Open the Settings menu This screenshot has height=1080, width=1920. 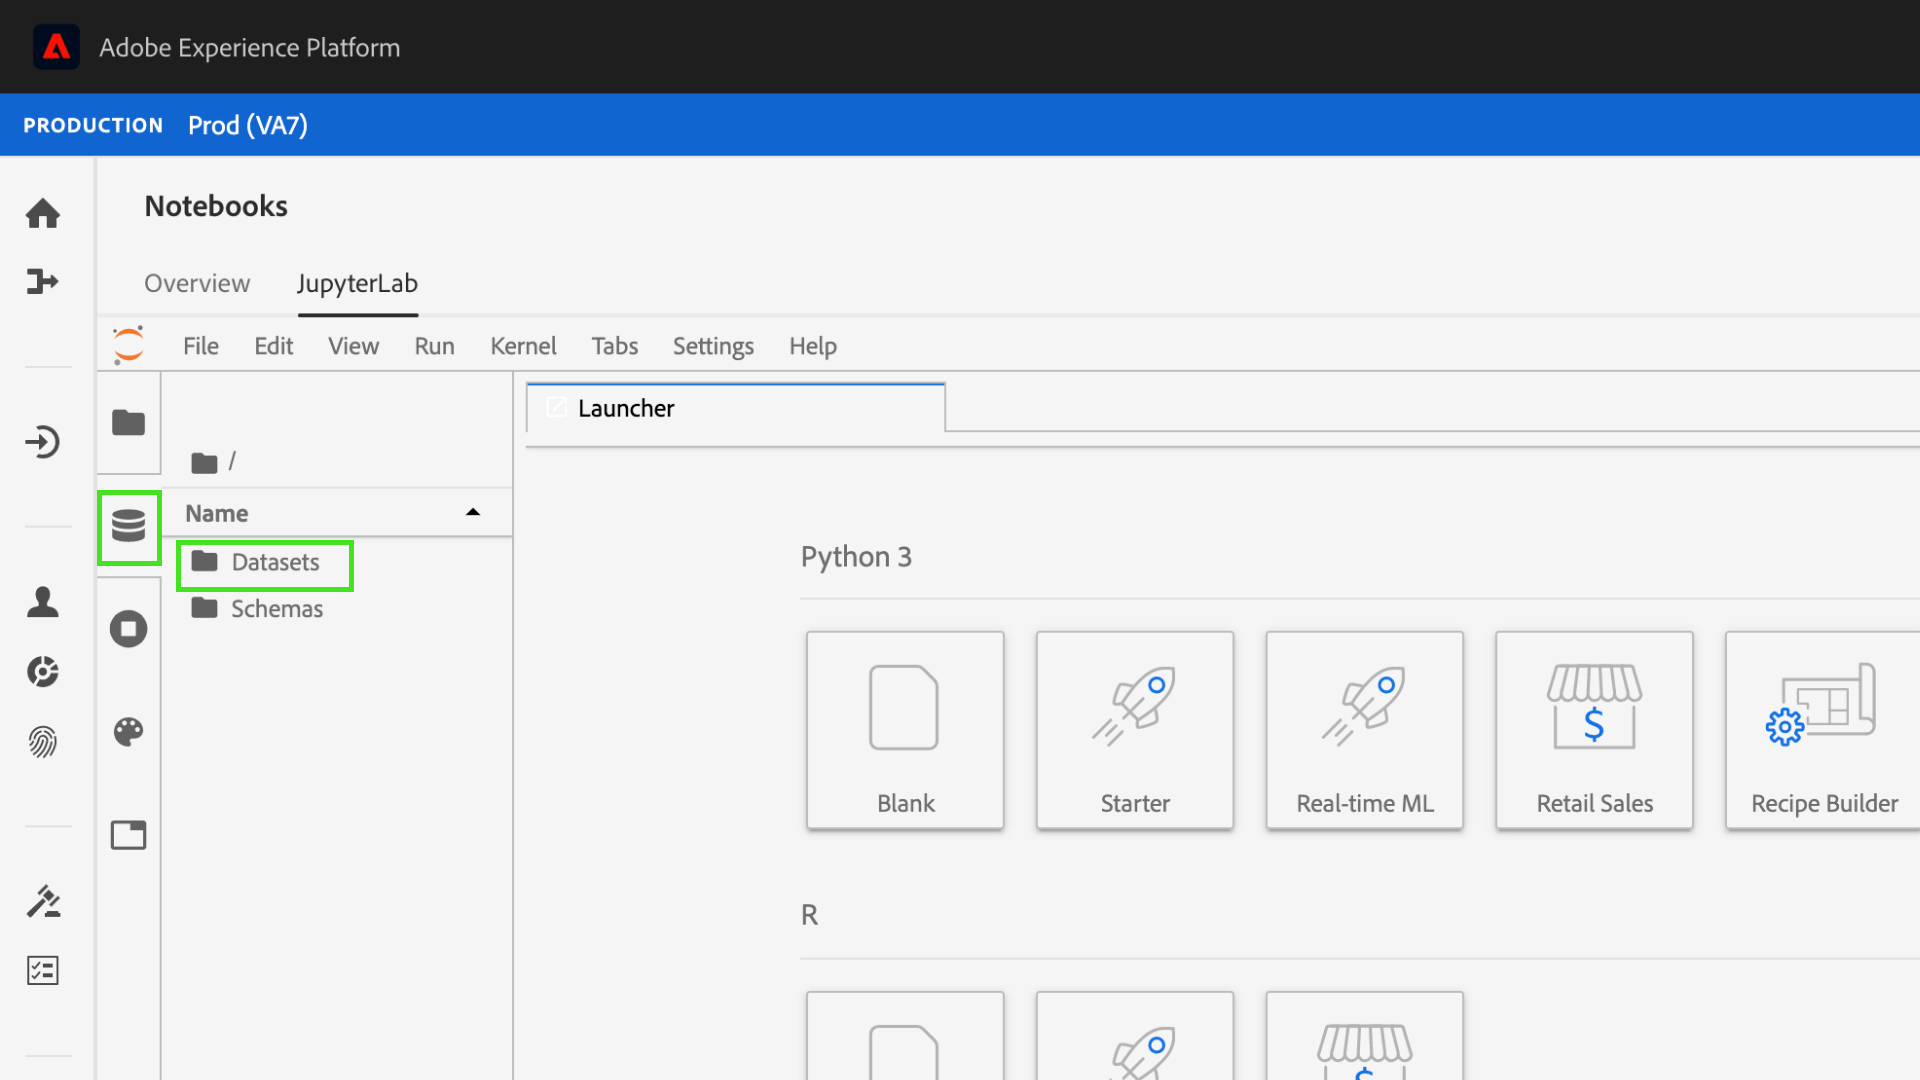(712, 346)
